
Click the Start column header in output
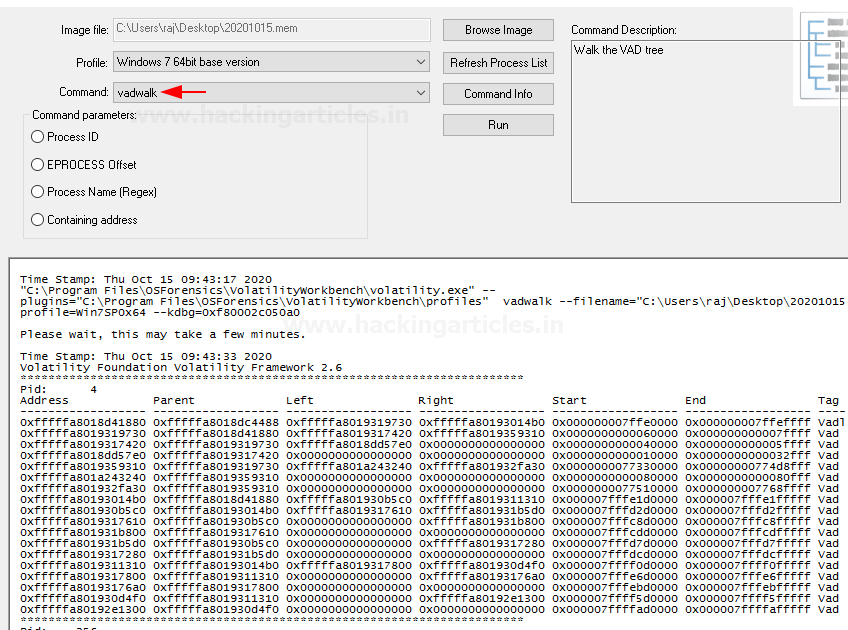pos(569,401)
